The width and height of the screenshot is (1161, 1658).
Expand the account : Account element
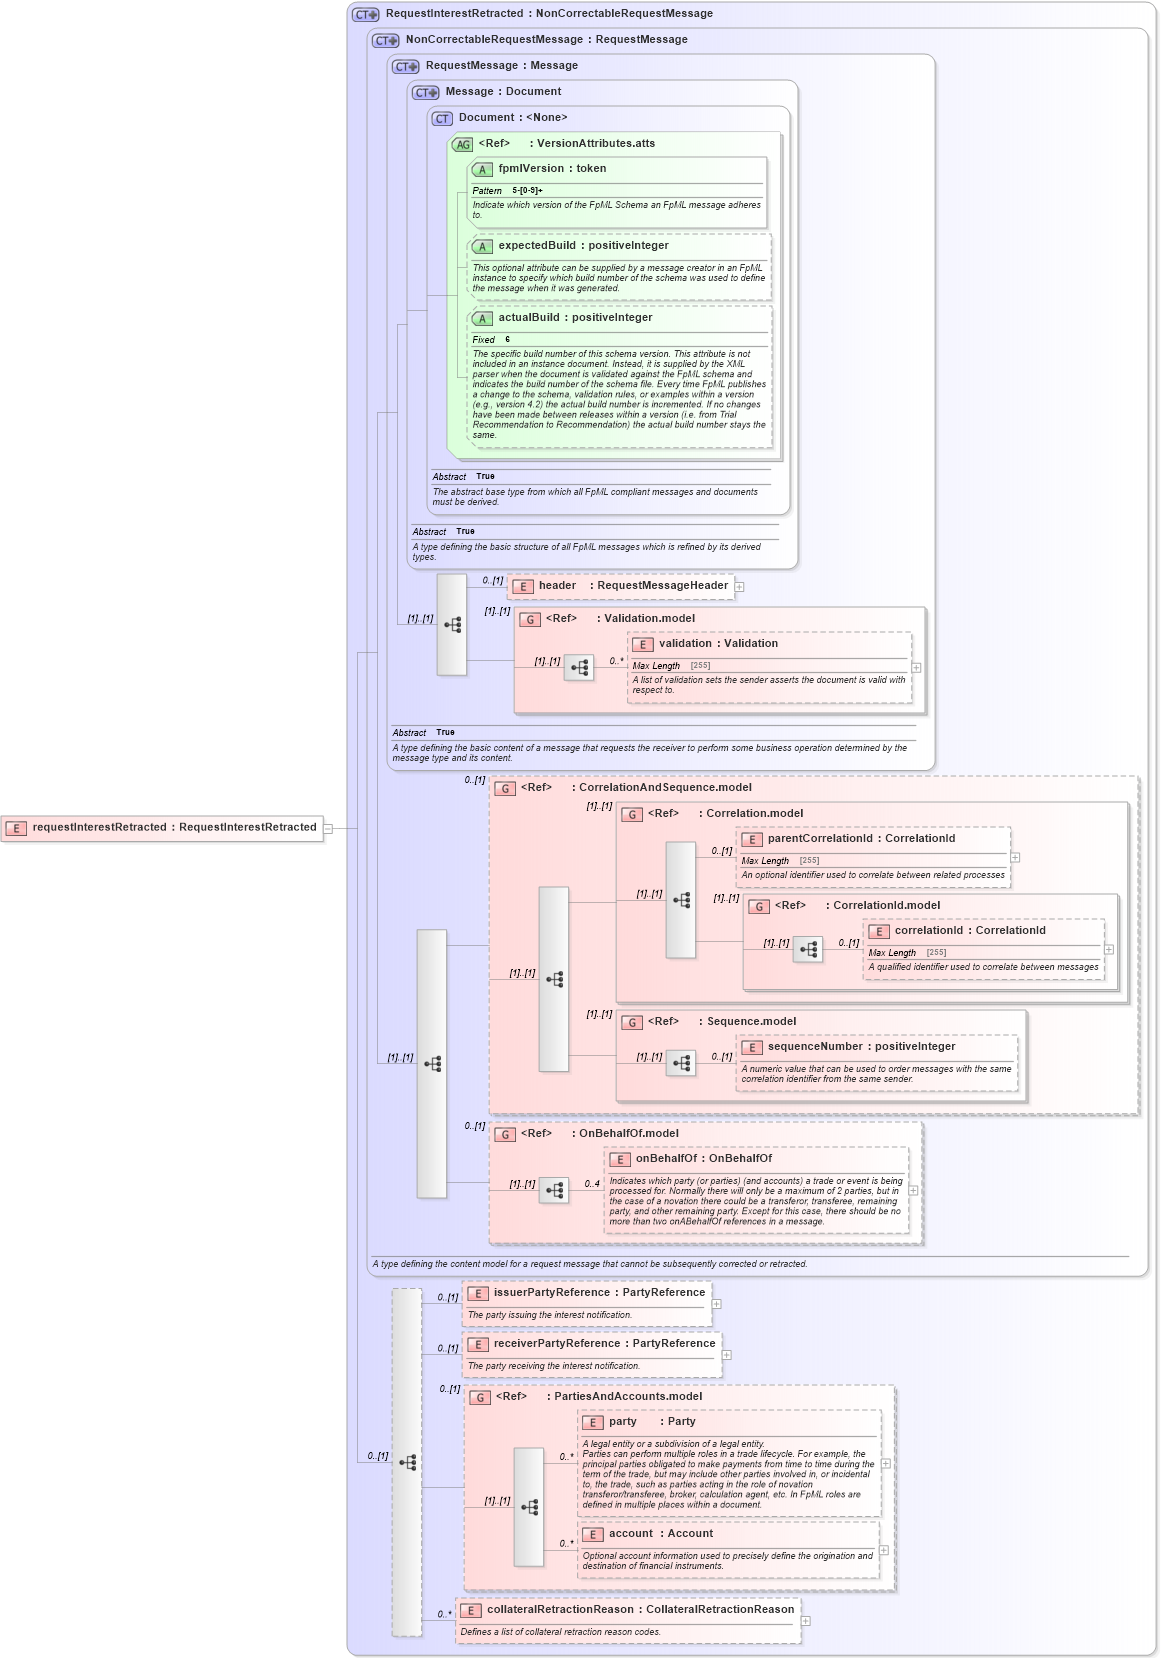coord(884,1550)
